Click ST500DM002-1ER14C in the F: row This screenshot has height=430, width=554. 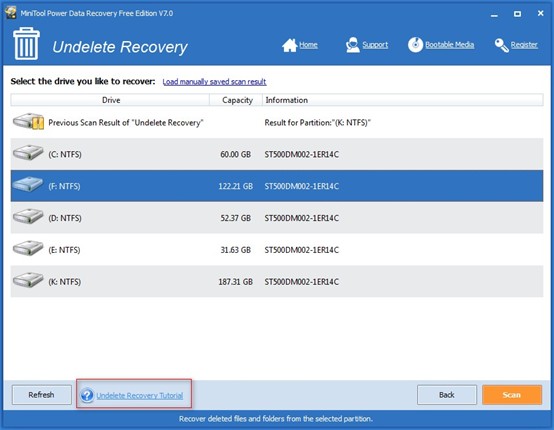click(x=302, y=186)
